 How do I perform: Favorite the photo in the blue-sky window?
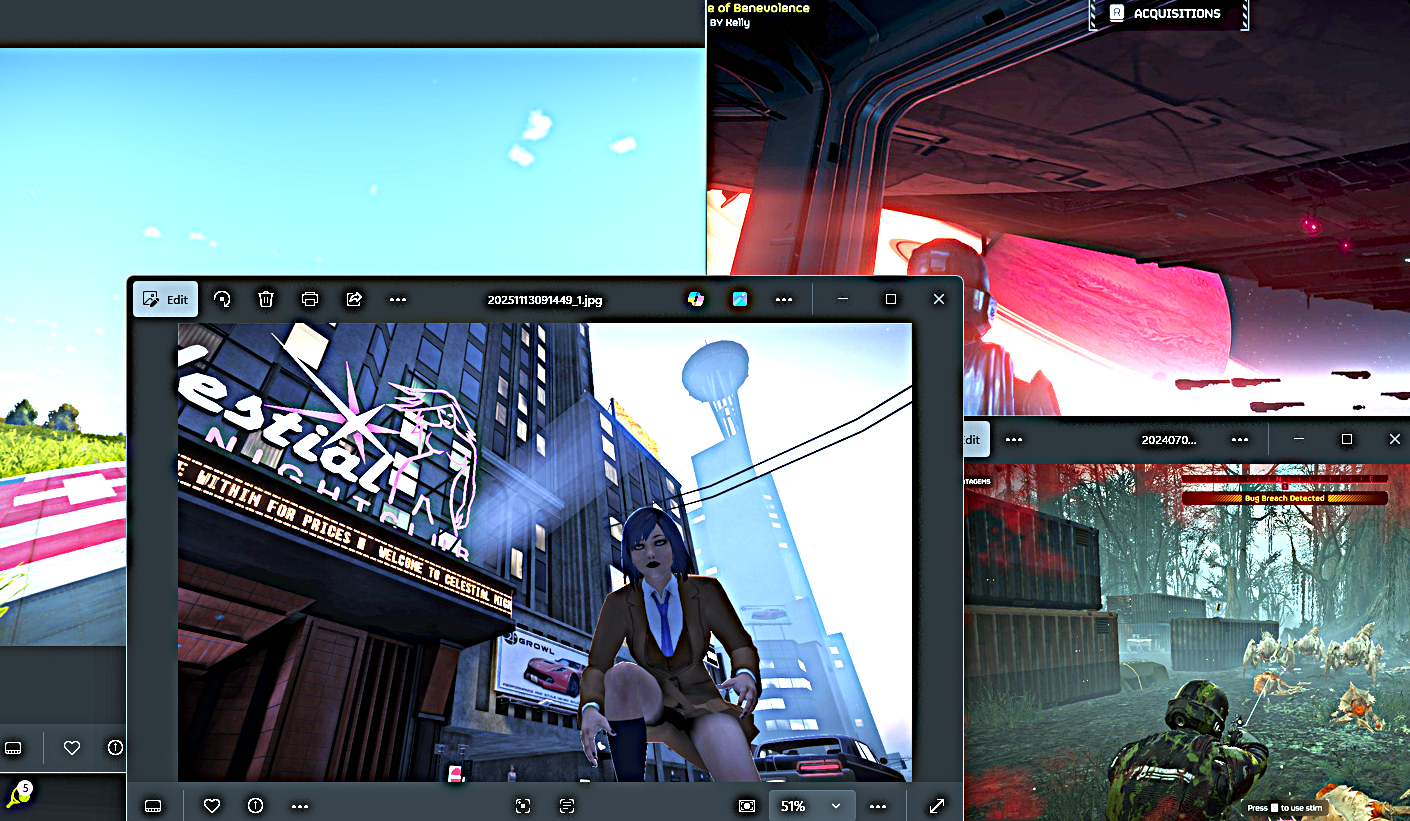[x=72, y=747]
